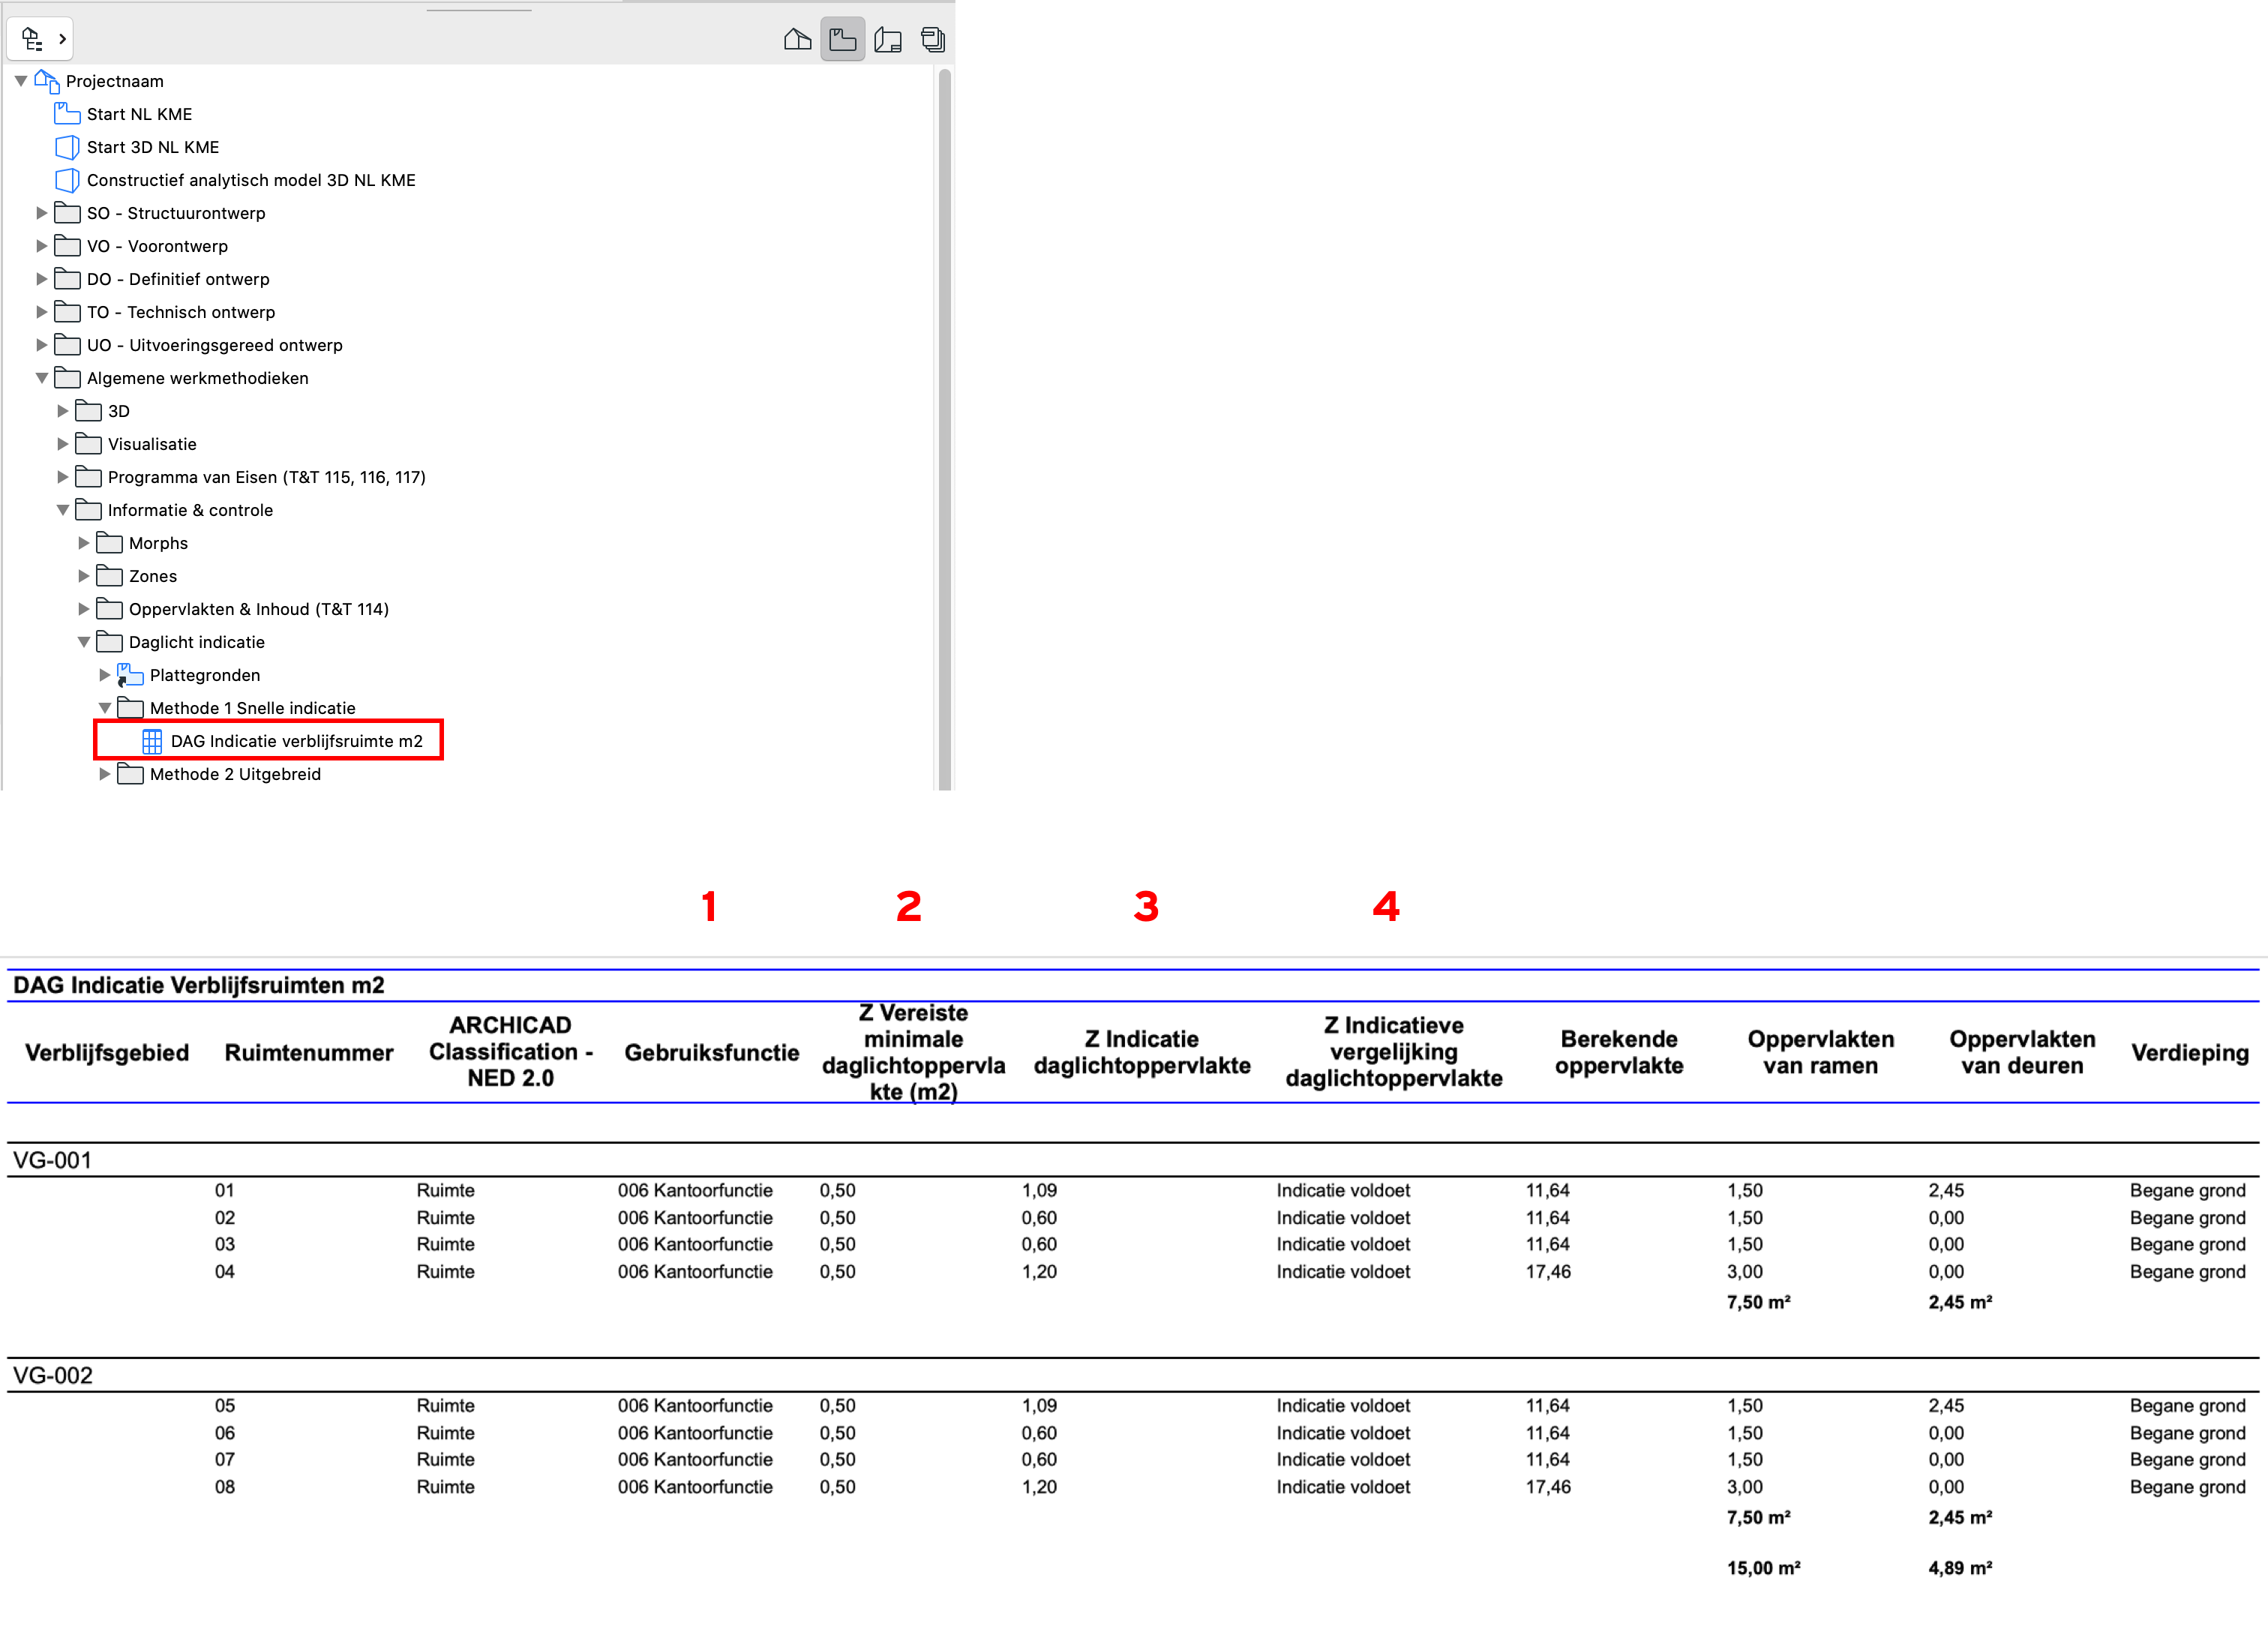Viewport: 2268px width, 1635px height.
Task: Click the 15,00 m² grand total cell
Action: click(x=1764, y=1568)
